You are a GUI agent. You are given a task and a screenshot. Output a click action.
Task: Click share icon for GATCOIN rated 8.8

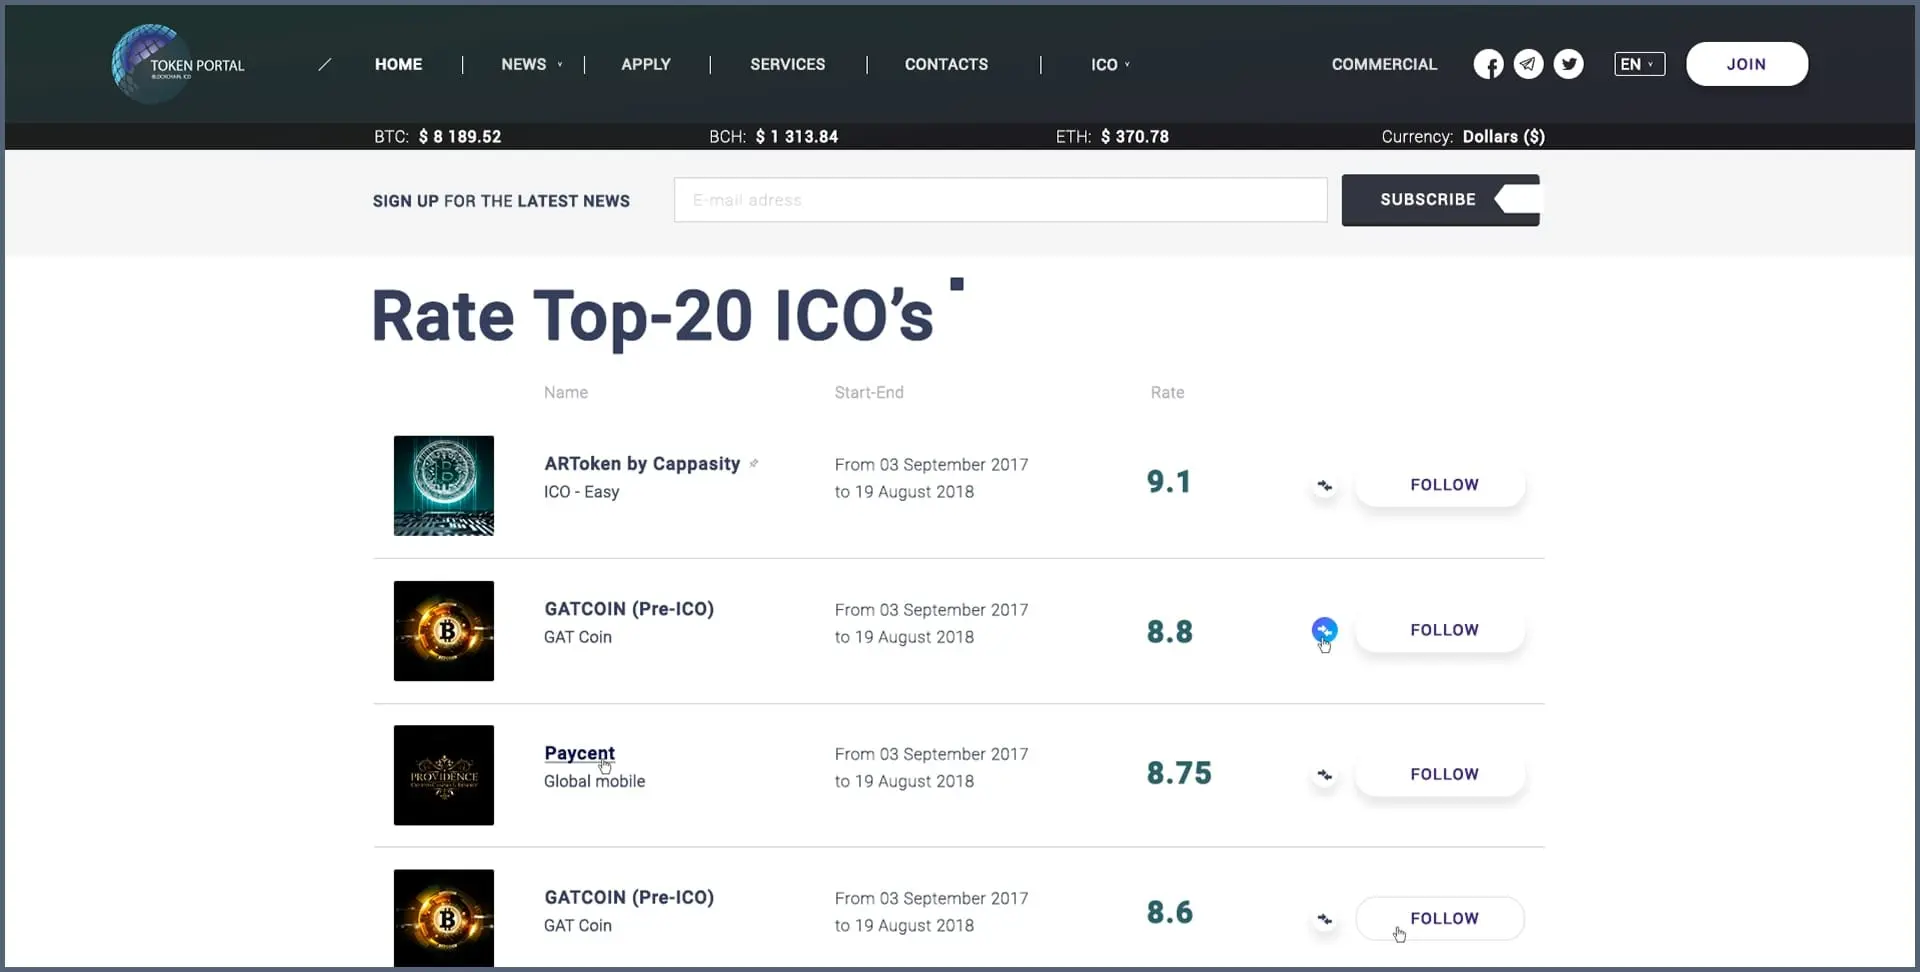(1324, 630)
